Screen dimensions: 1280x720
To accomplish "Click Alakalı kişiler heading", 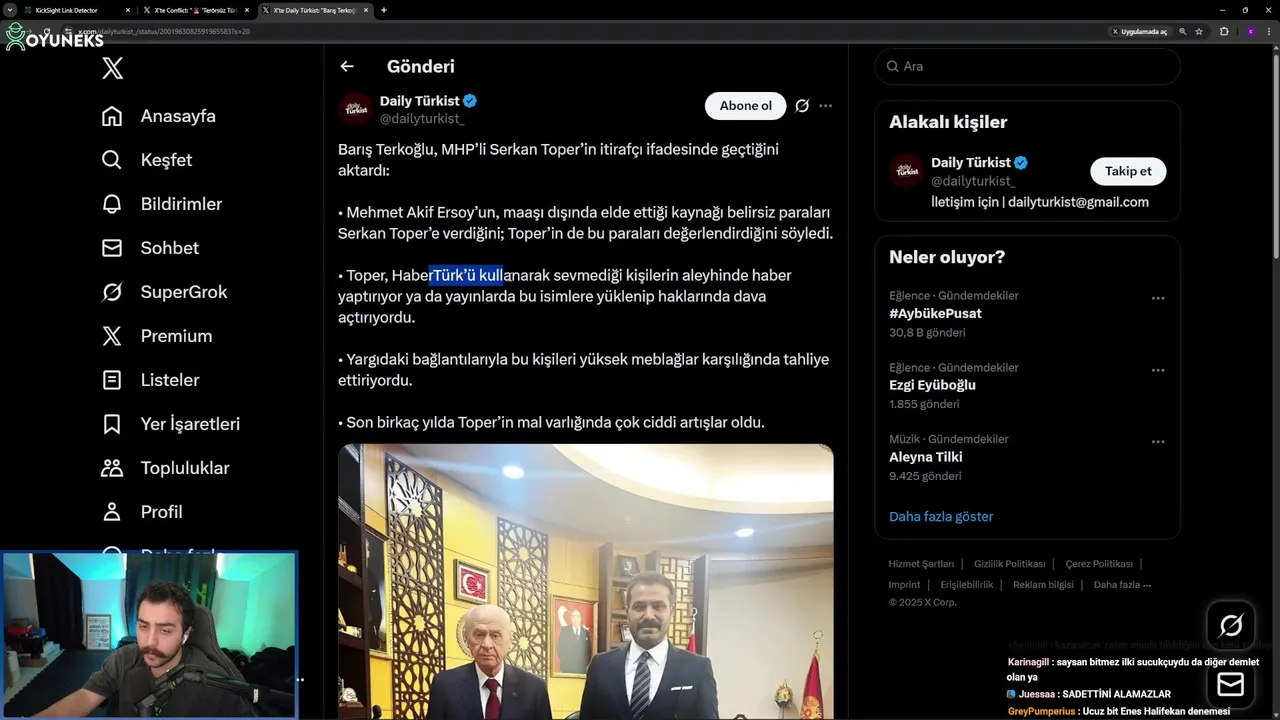I will point(948,122).
